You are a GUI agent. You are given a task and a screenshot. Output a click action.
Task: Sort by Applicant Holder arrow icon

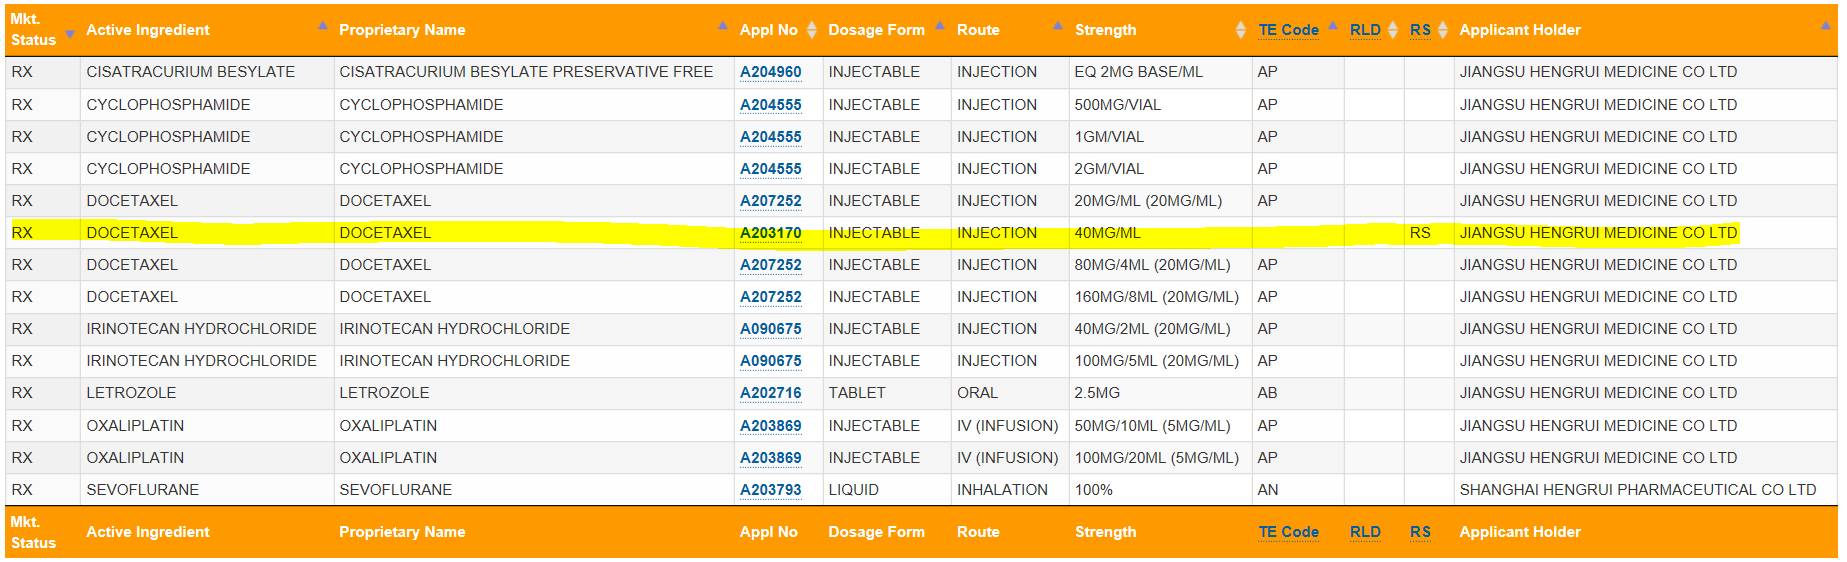click(1826, 26)
